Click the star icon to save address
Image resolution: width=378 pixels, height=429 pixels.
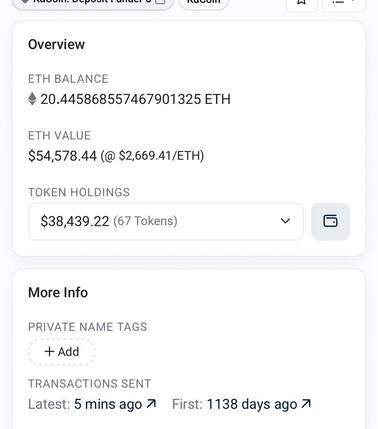click(302, 3)
